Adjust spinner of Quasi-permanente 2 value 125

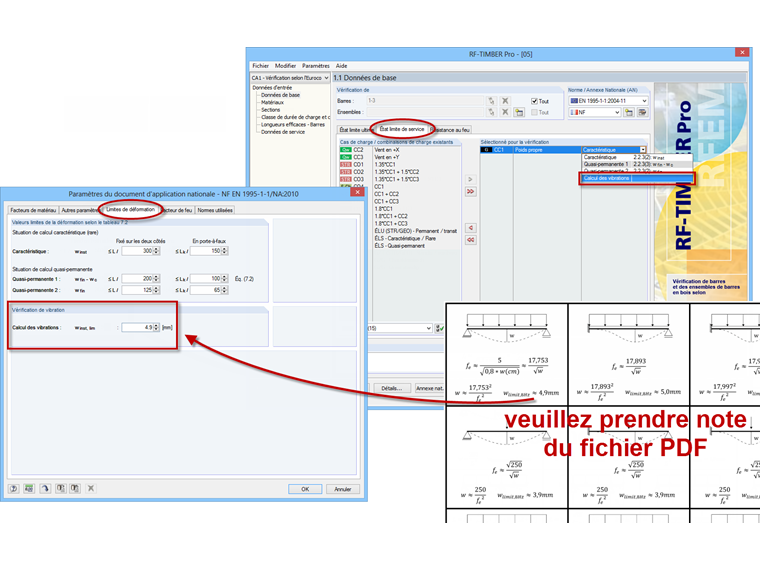pyautogui.click(x=156, y=290)
